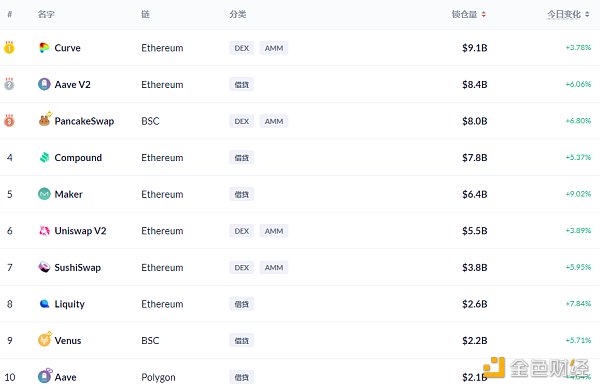Click the 分类 column header
600x389 pixels.
coord(238,15)
